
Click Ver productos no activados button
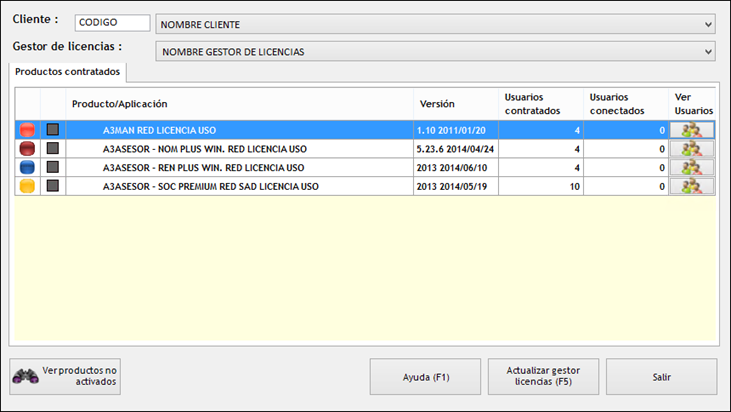point(65,376)
